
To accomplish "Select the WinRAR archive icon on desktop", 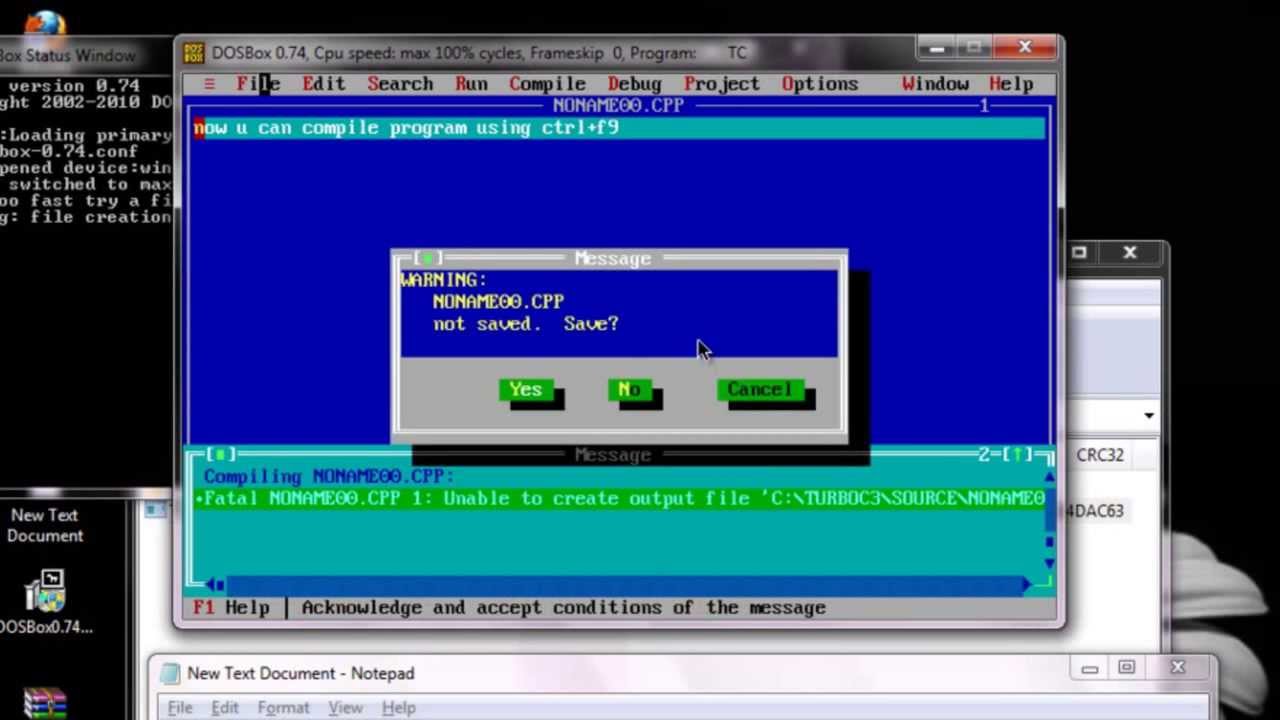I will click(45, 702).
